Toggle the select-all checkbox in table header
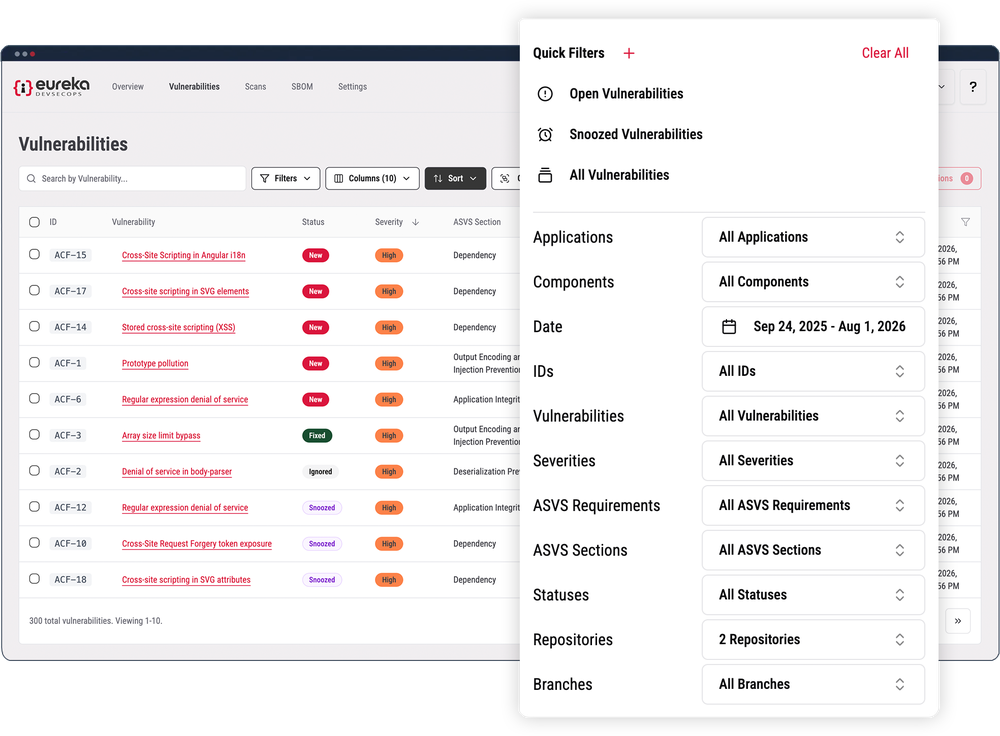 (x=34, y=223)
